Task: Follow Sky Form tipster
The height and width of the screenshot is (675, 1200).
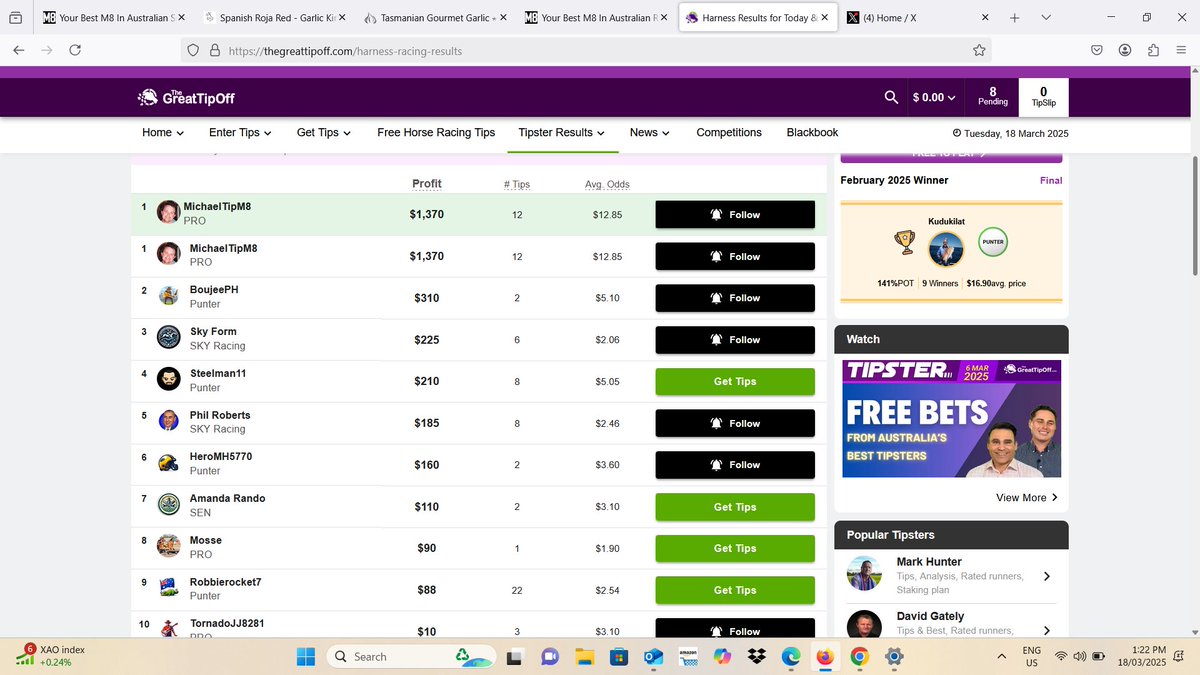Action: click(x=735, y=340)
